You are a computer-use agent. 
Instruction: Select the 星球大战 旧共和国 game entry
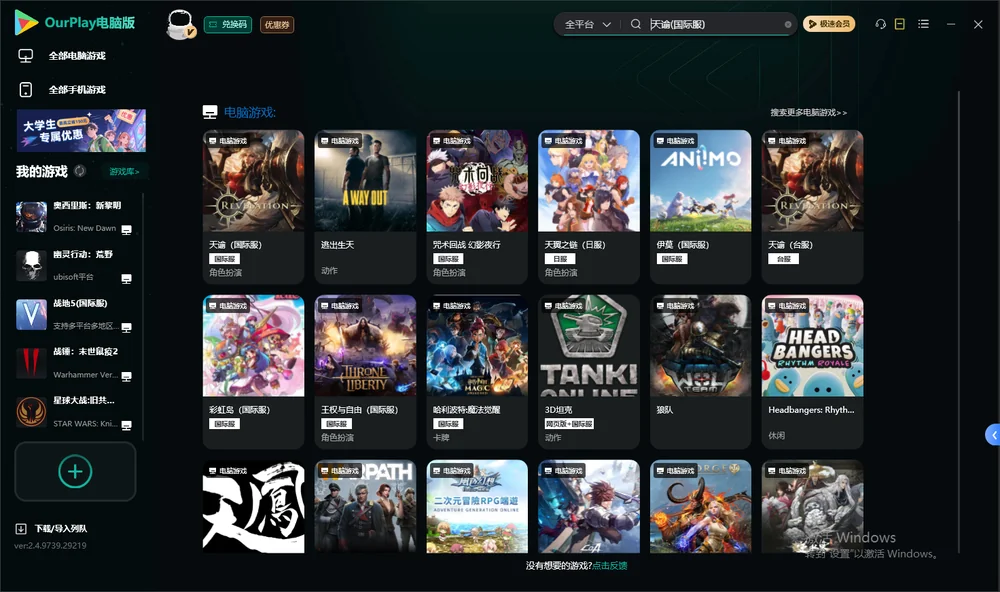pos(75,412)
